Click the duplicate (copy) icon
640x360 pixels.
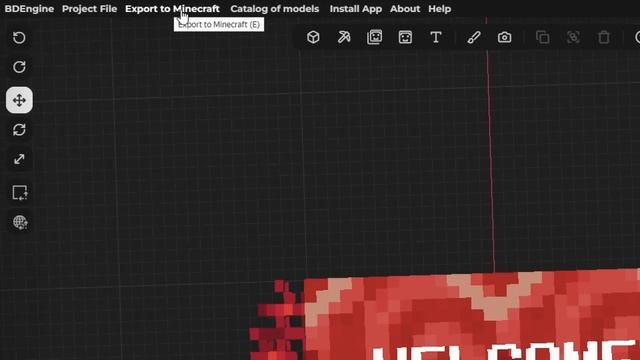coord(542,38)
